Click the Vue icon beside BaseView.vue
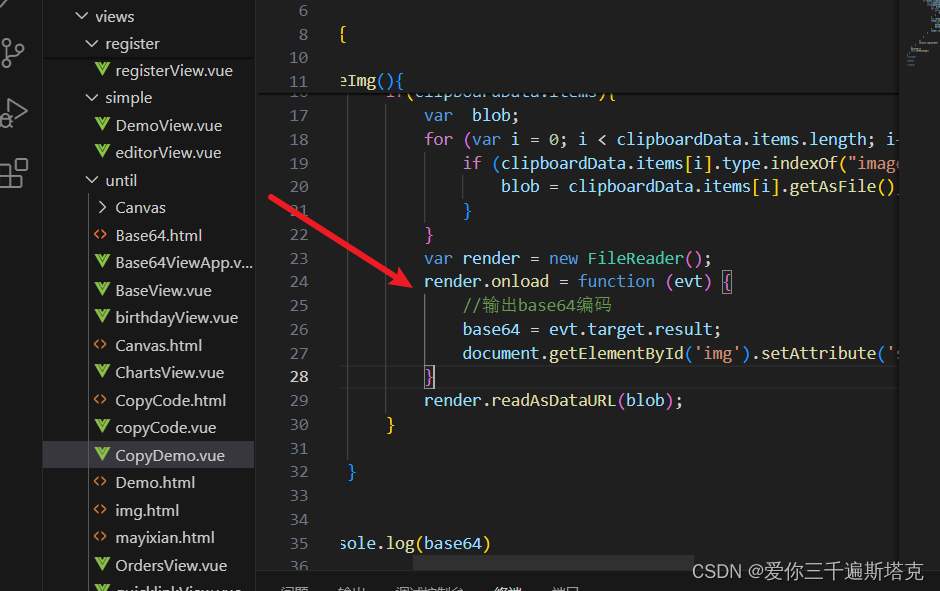 pyautogui.click(x=103, y=290)
